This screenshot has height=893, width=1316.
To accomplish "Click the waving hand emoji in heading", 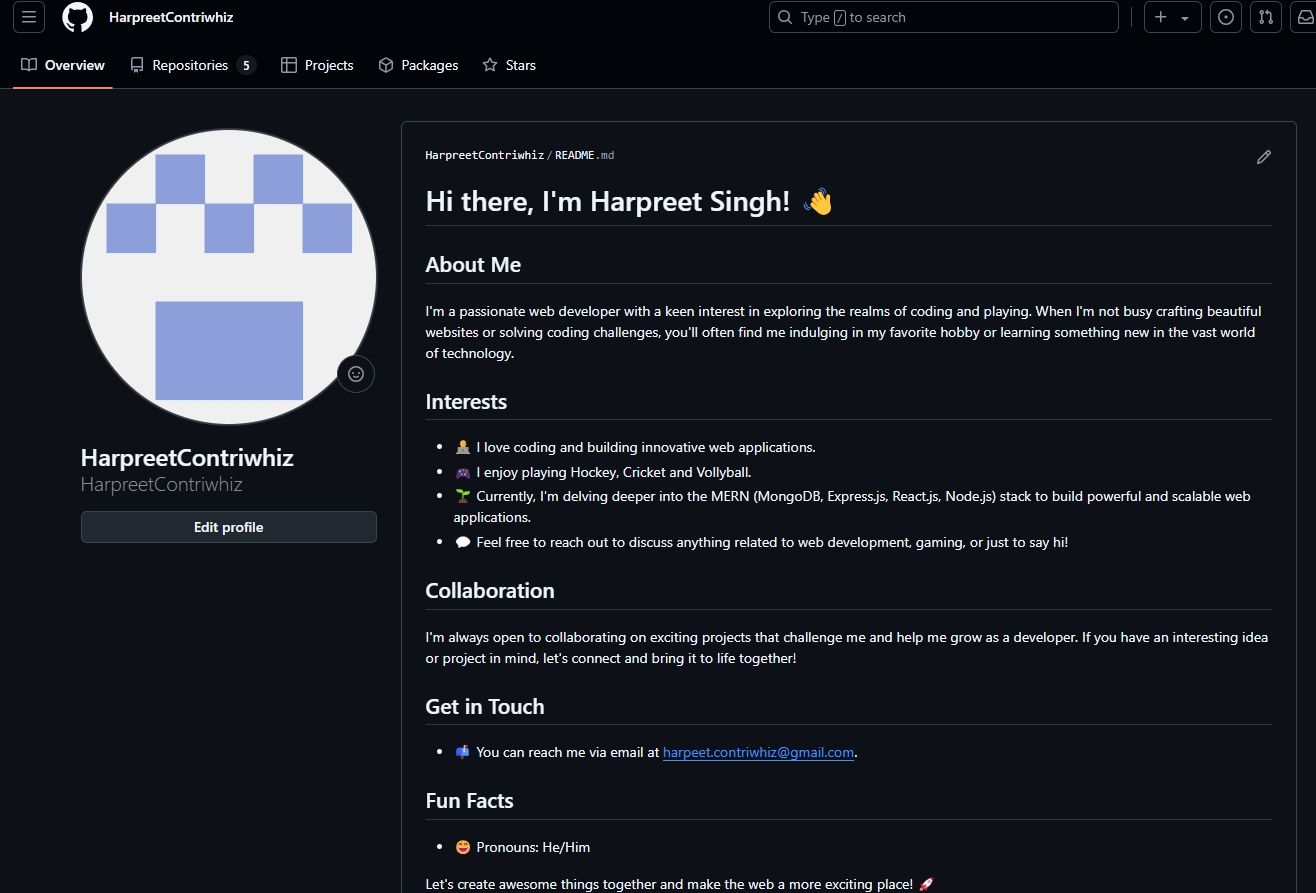I will (819, 201).
